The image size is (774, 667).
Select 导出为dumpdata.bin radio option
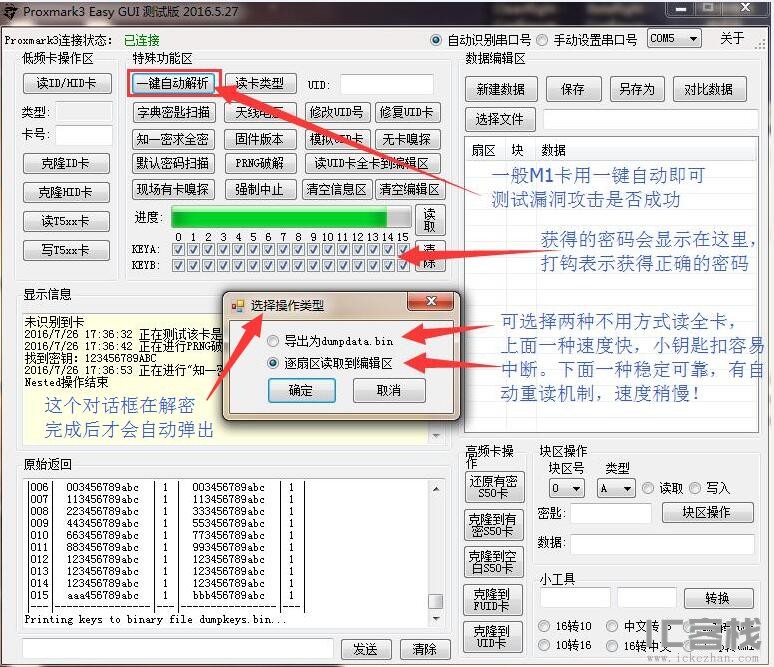coord(272,341)
